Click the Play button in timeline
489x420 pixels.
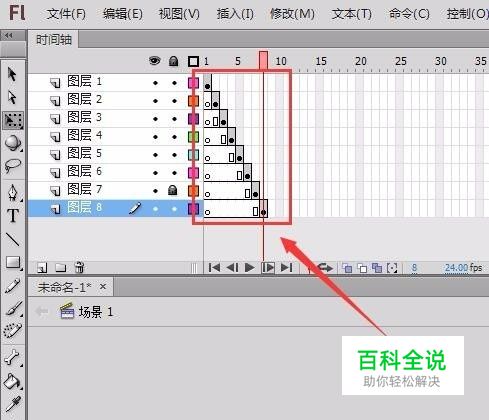pos(250,267)
